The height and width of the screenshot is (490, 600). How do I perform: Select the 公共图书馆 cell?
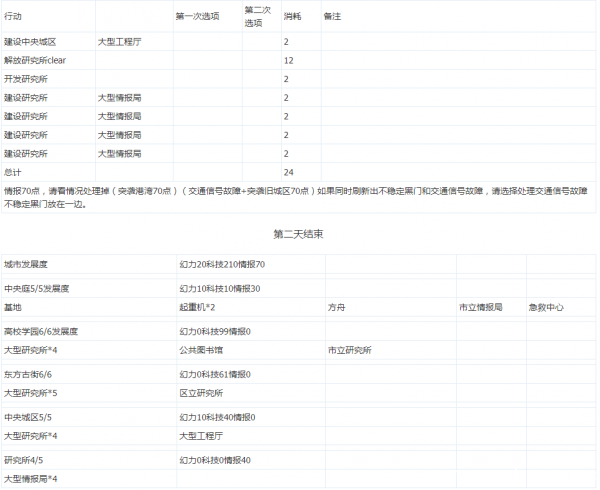pos(200,350)
